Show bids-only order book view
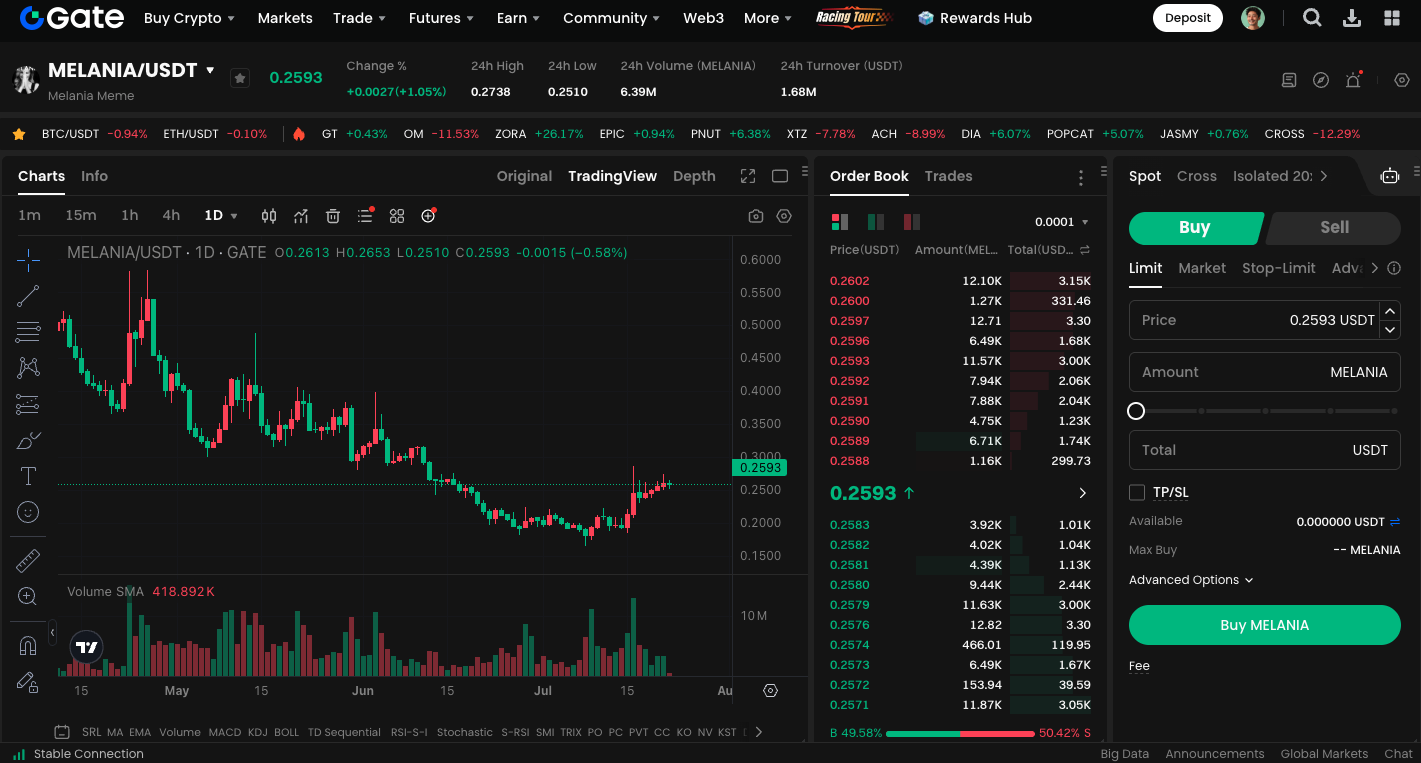 [876, 222]
